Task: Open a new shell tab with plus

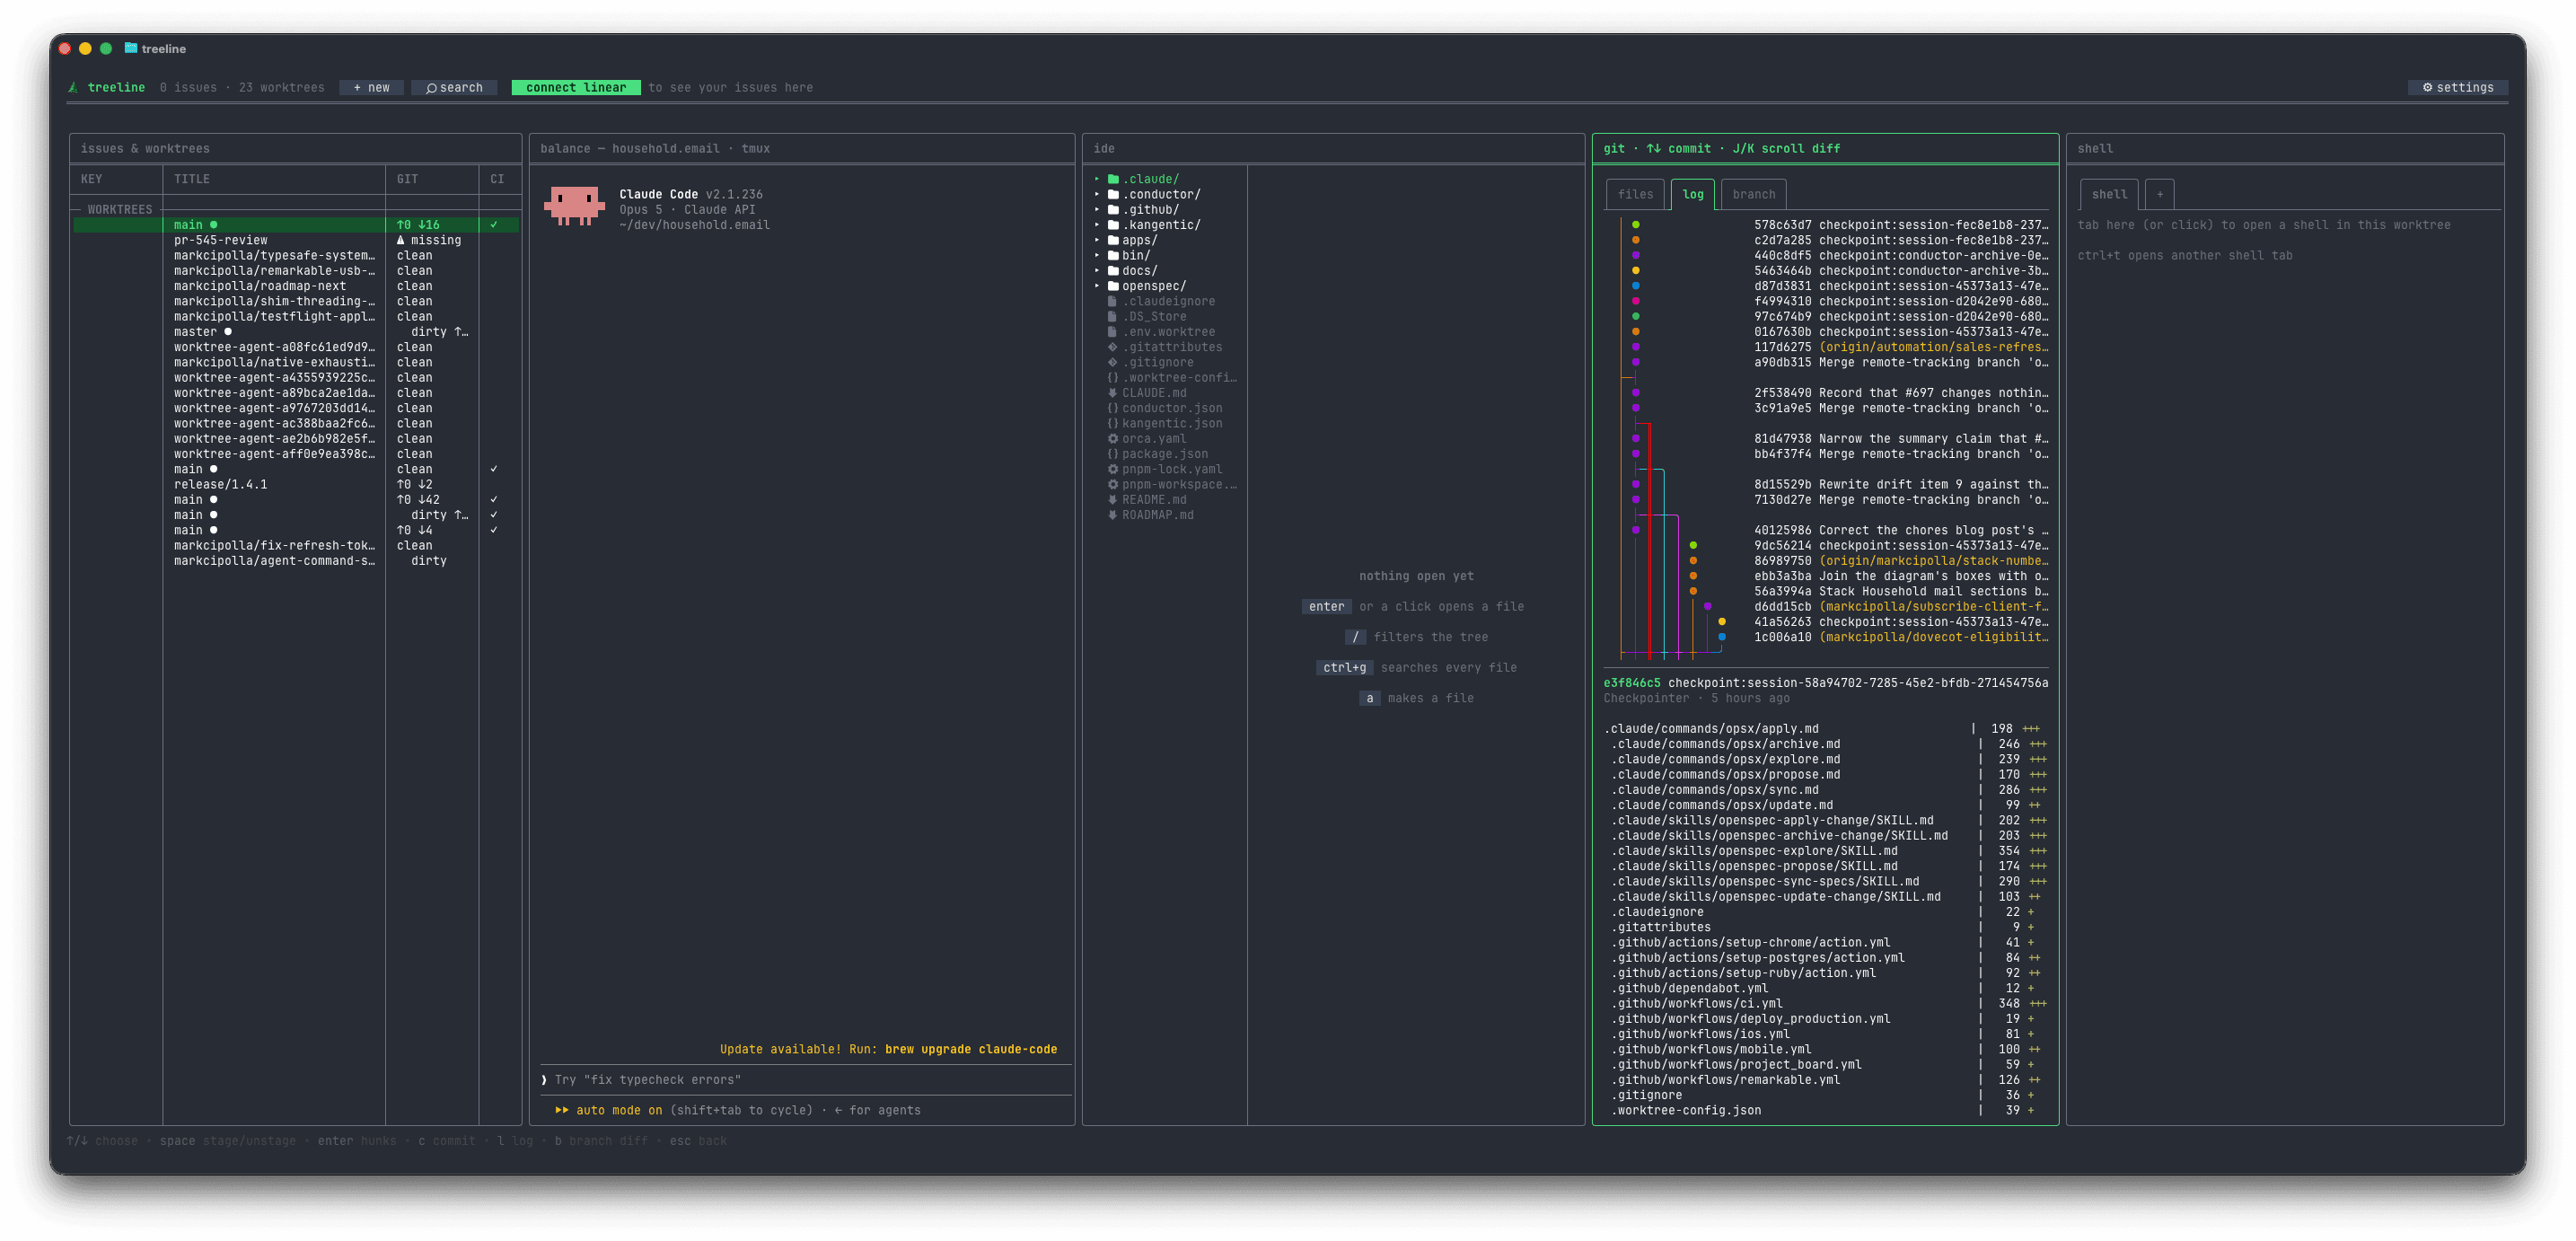Action: pos(2159,194)
